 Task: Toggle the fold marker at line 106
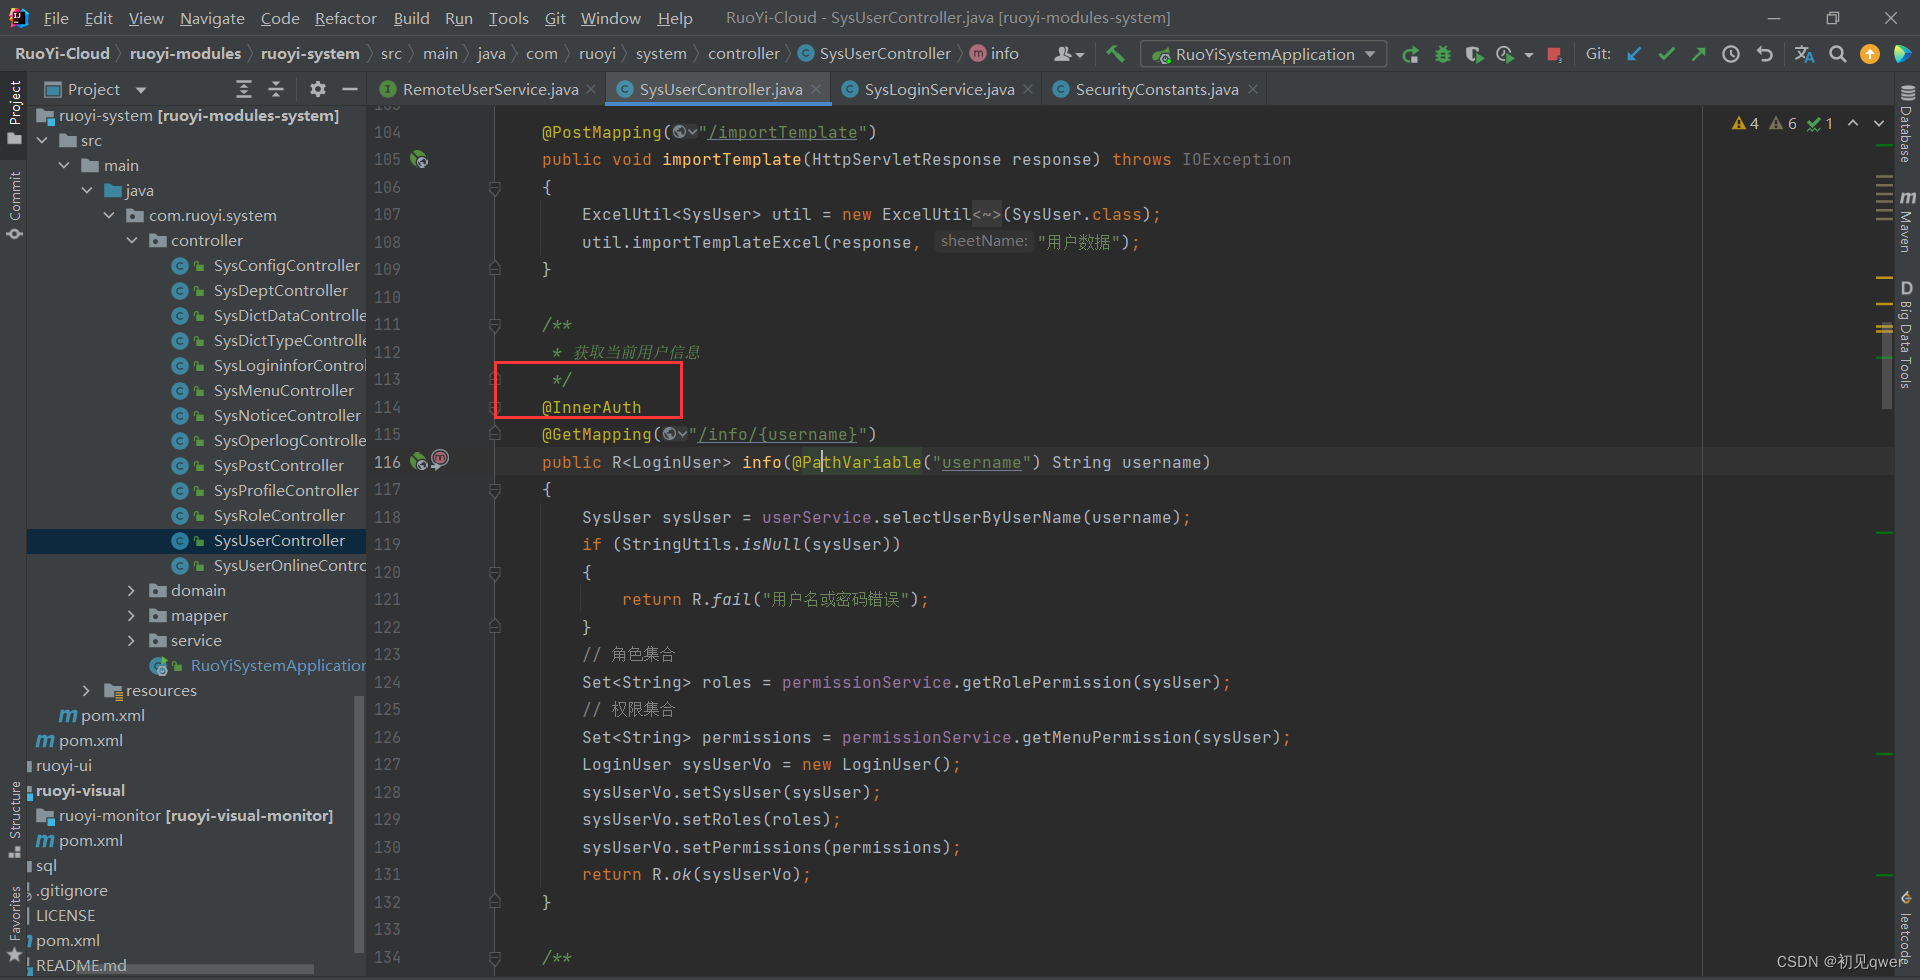click(495, 187)
